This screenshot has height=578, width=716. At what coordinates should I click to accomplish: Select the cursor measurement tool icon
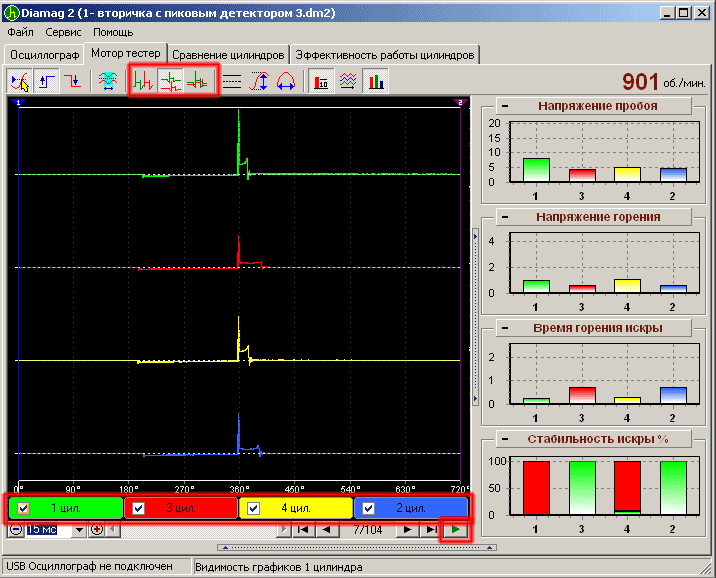click(19, 81)
